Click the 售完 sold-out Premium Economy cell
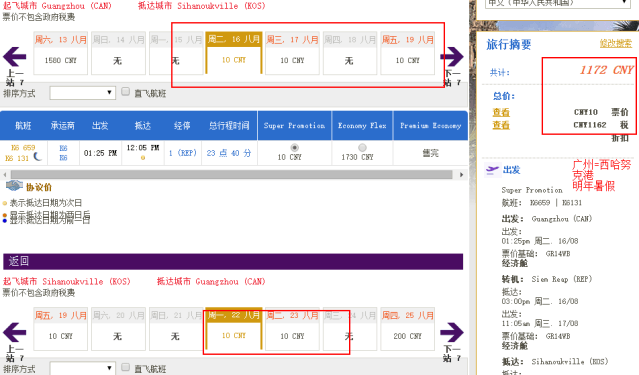The height and width of the screenshot is (375, 639). pos(430,153)
